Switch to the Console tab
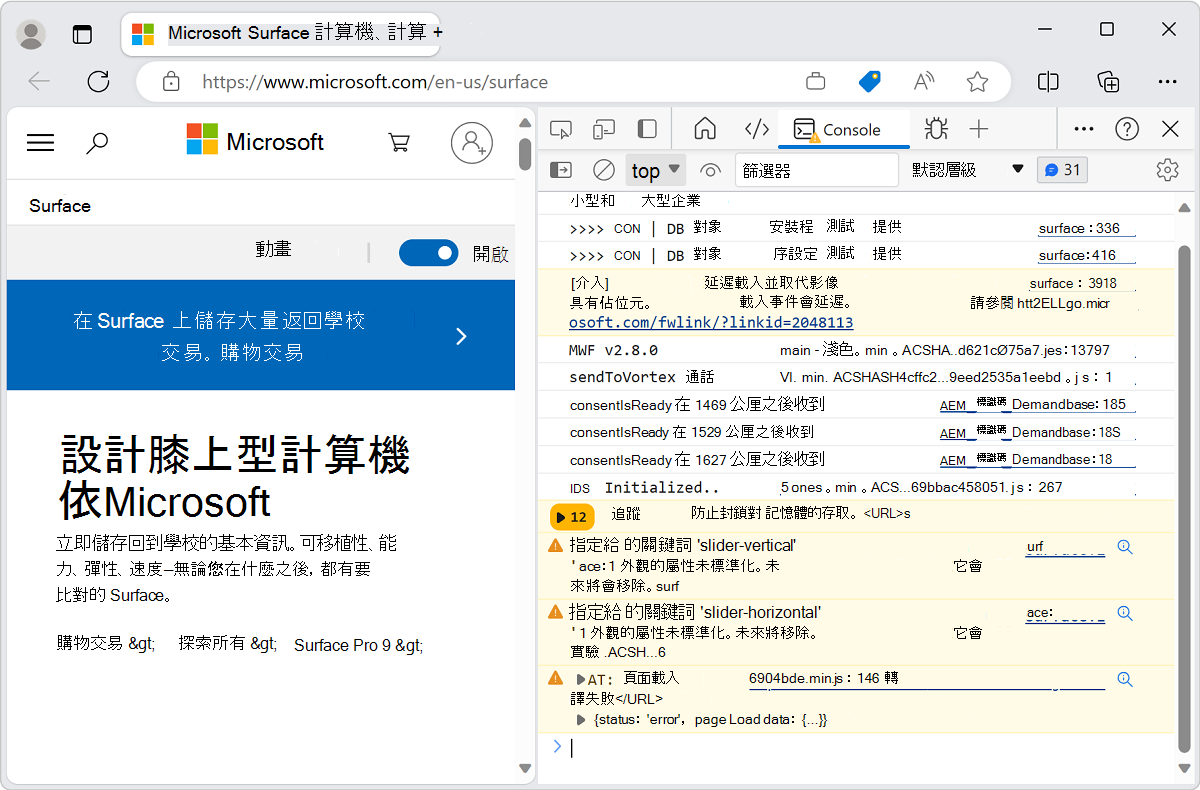Screen dimensions: 1200x790 click(x=846, y=128)
